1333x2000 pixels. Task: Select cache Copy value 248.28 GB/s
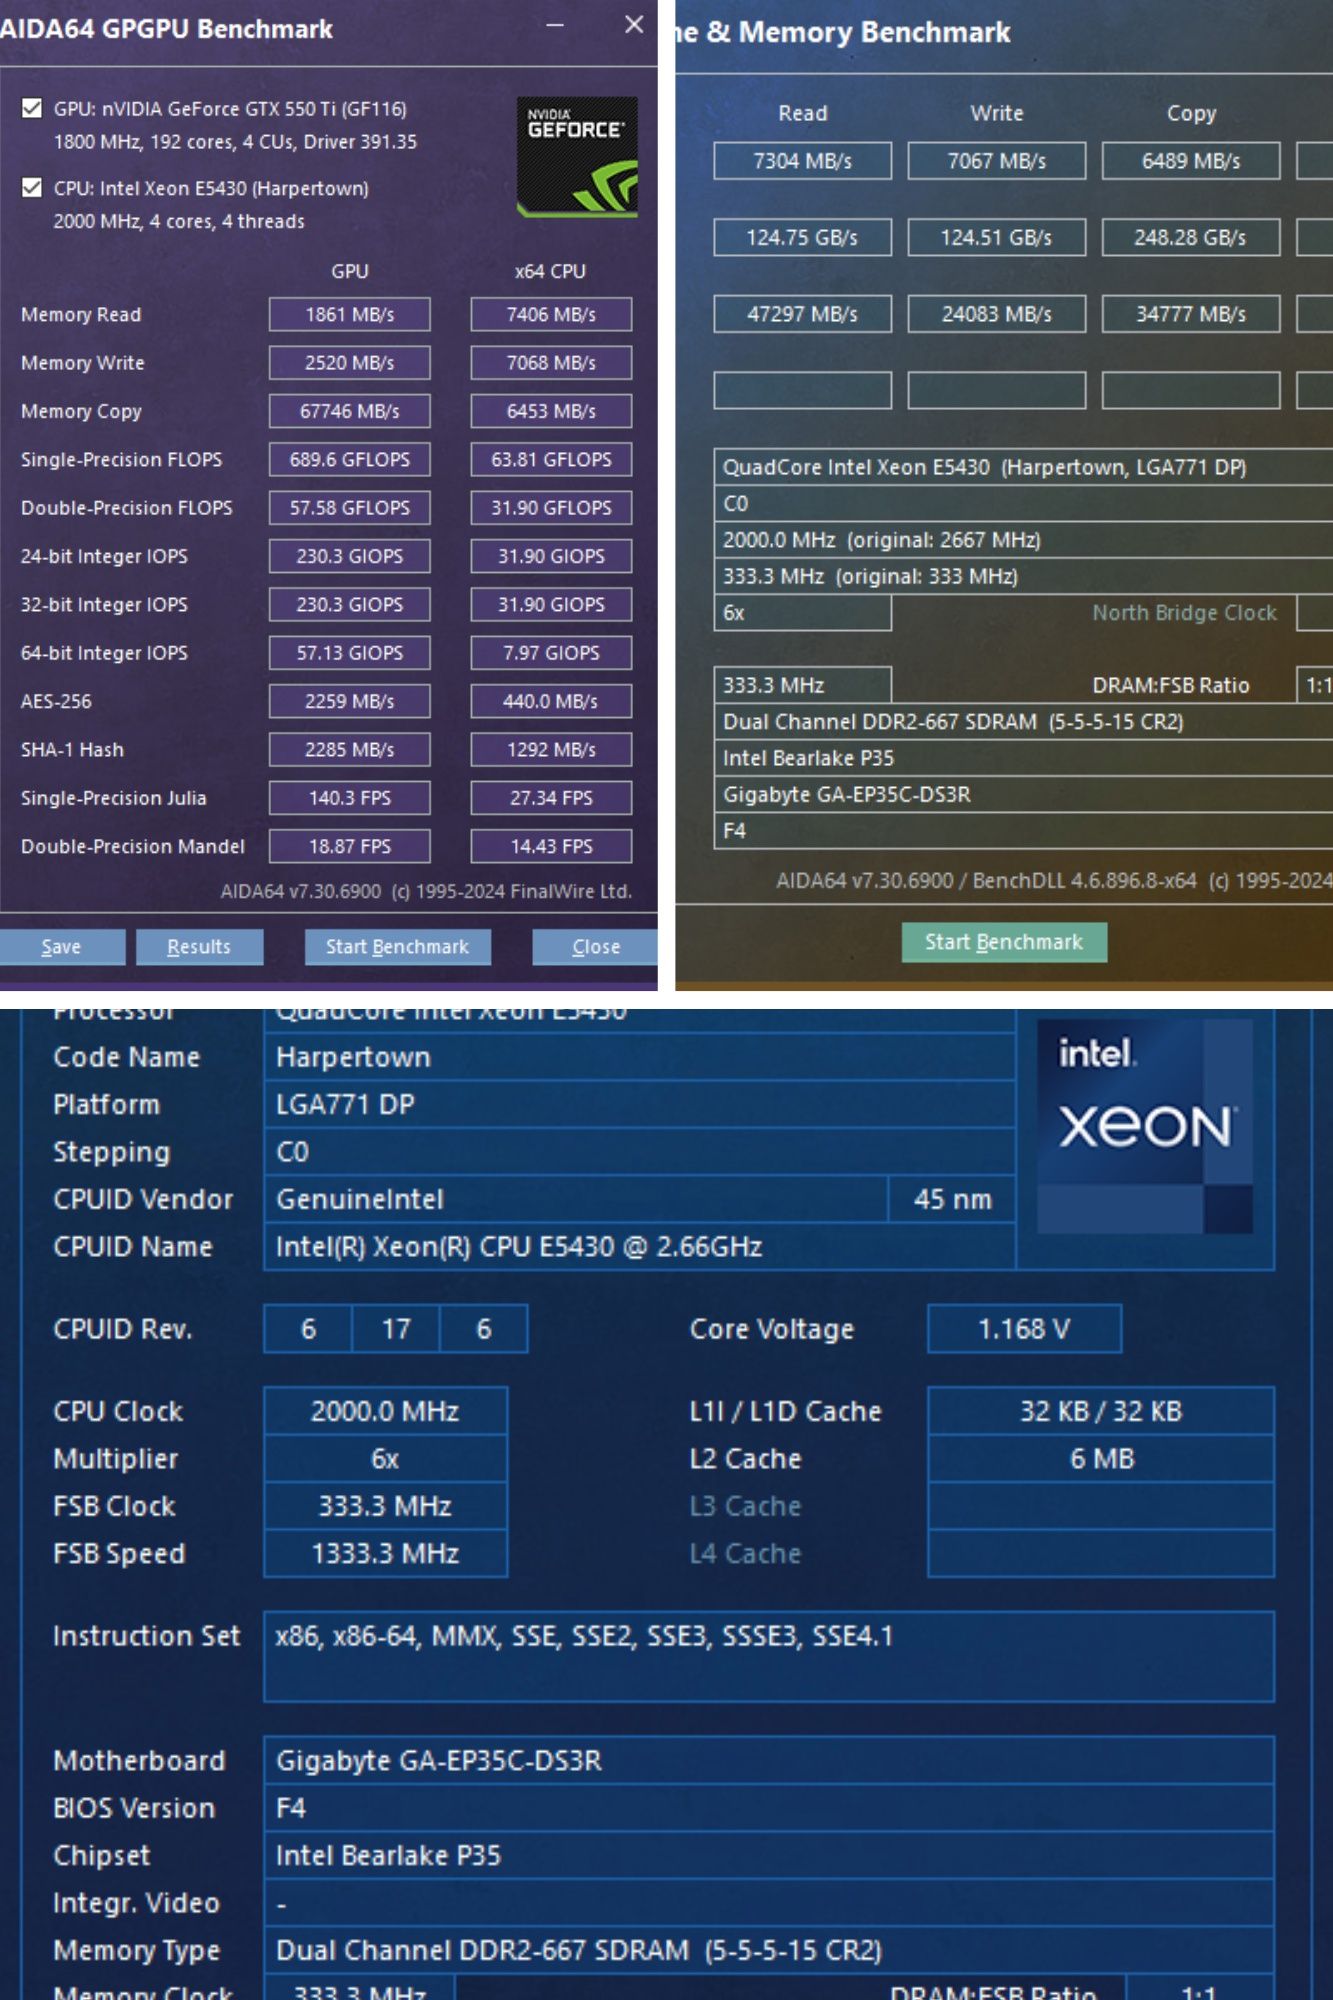[1191, 237]
